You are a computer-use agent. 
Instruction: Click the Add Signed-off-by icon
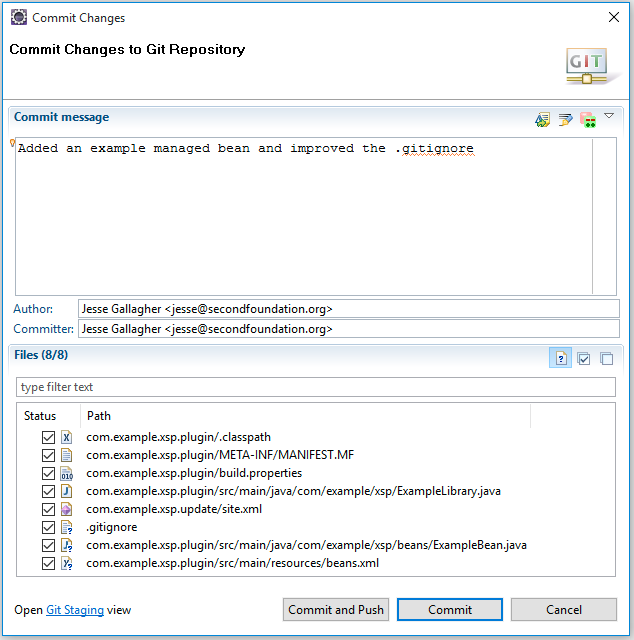(x=565, y=119)
